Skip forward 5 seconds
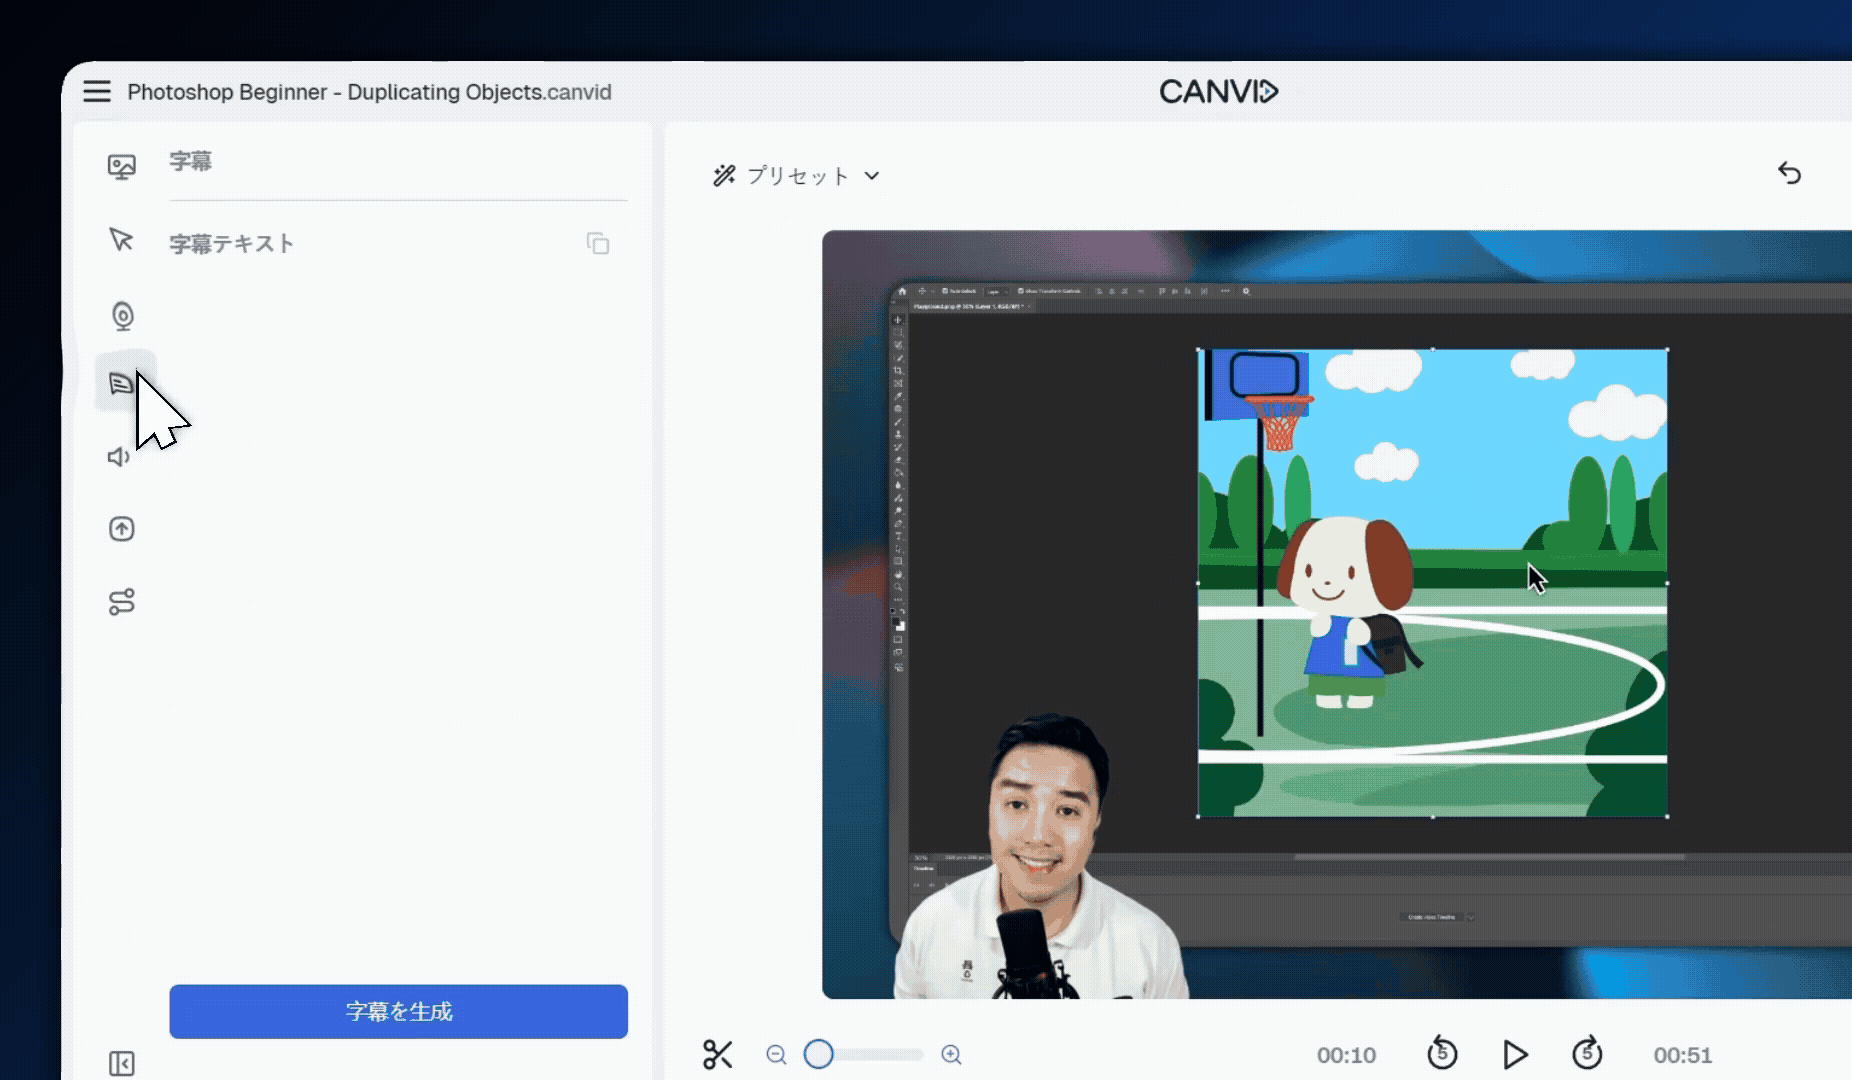 [x=1587, y=1054]
